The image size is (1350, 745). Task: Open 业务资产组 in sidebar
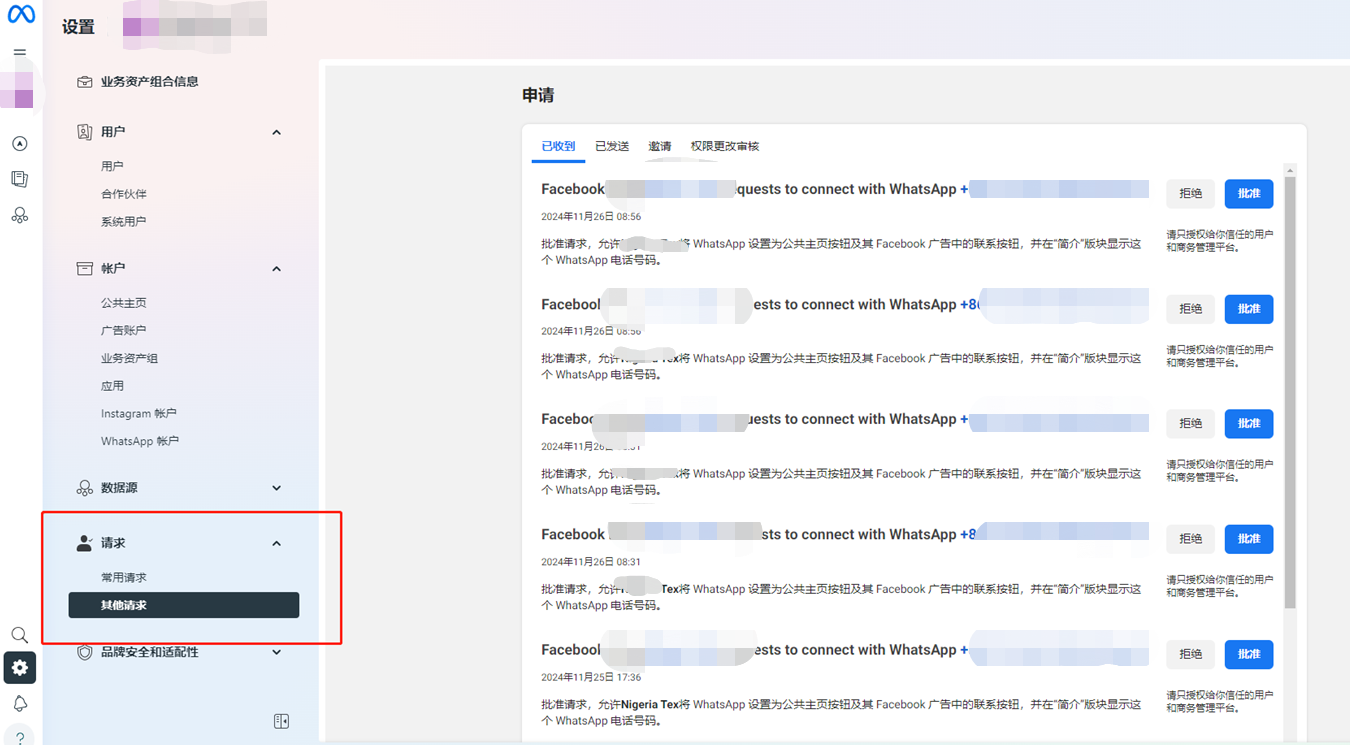pyautogui.click(x=129, y=358)
